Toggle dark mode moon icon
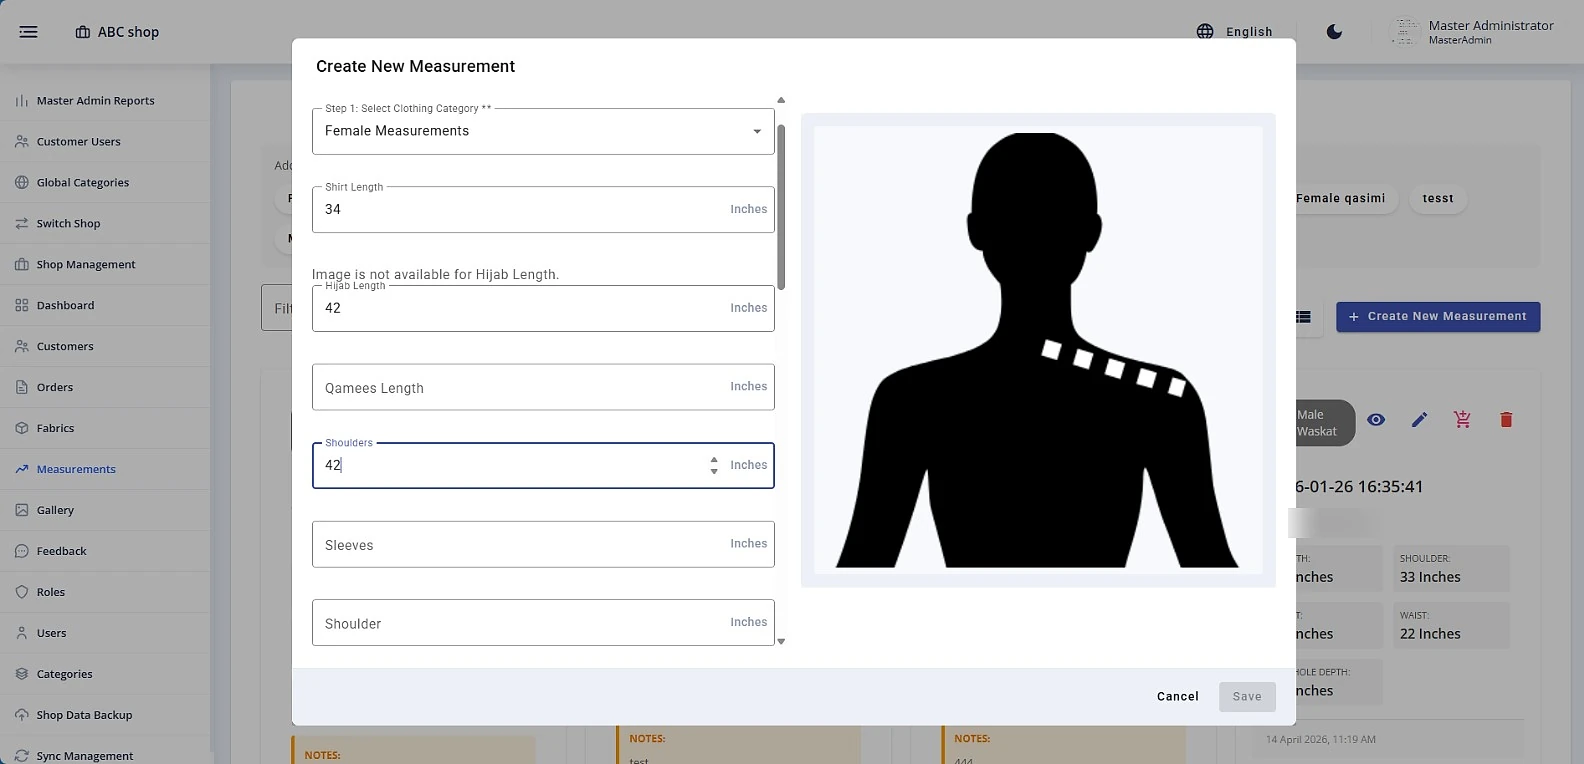Screen dimensions: 1584x764 (1334, 32)
